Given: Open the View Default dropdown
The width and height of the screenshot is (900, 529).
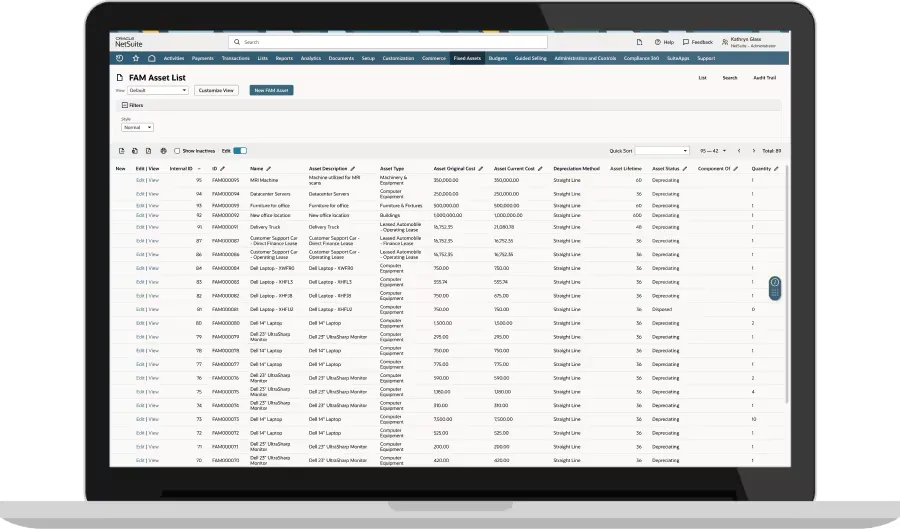Looking at the screenshot, I should click(x=158, y=91).
